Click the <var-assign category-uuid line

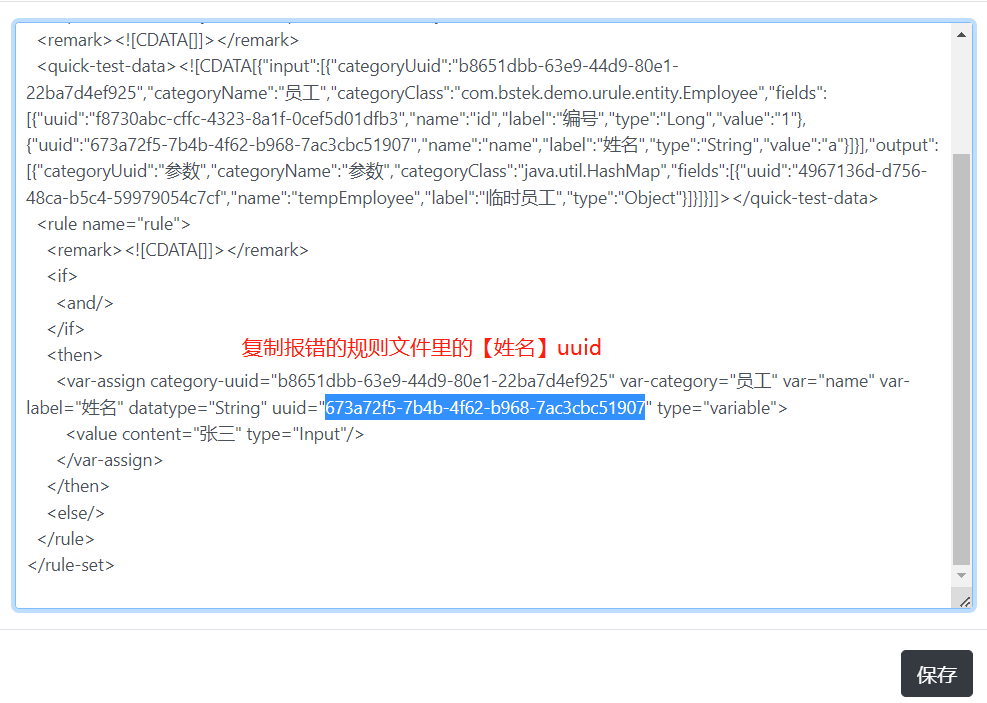[x=483, y=381]
